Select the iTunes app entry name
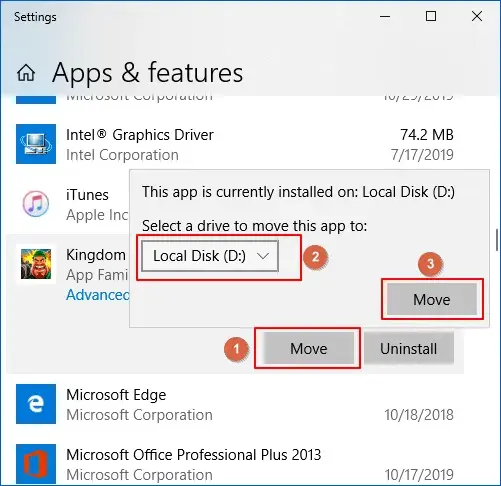Image resolution: width=501 pixels, height=486 pixels. pyautogui.click(x=87, y=195)
